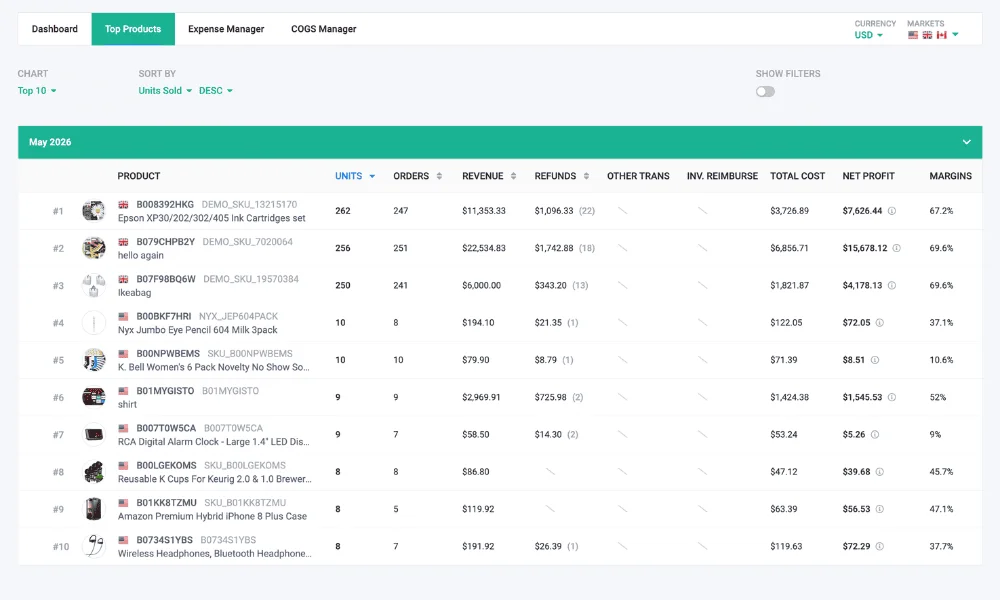This screenshot has width=1000, height=600.
Task: Select product name 'Amazon Premium Hybrid iPhone 8 Plus Case'
Action: pos(212,516)
